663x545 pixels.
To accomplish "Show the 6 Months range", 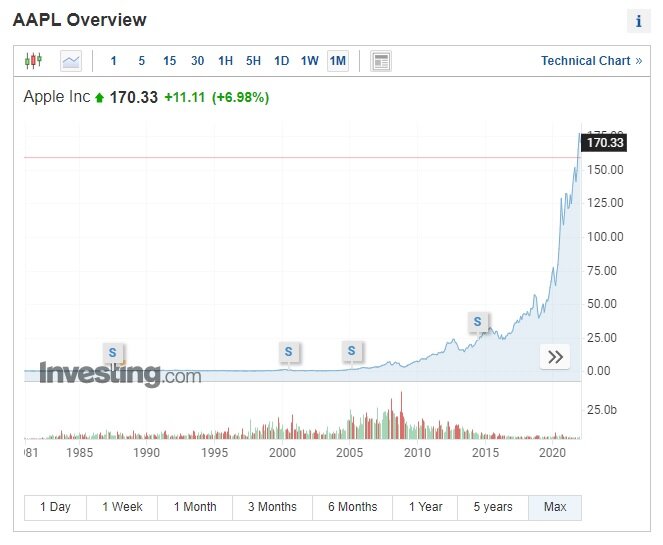I will pos(352,507).
